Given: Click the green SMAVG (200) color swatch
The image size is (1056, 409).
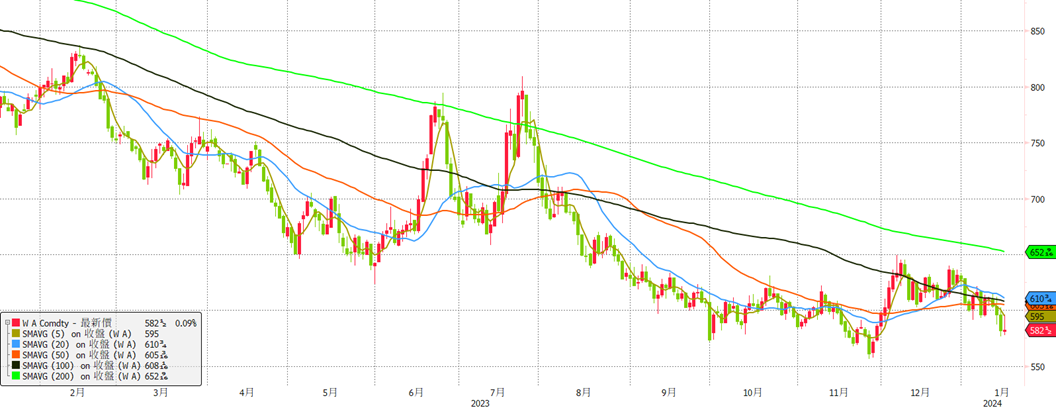Looking at the screenshot, I should 15,377.
